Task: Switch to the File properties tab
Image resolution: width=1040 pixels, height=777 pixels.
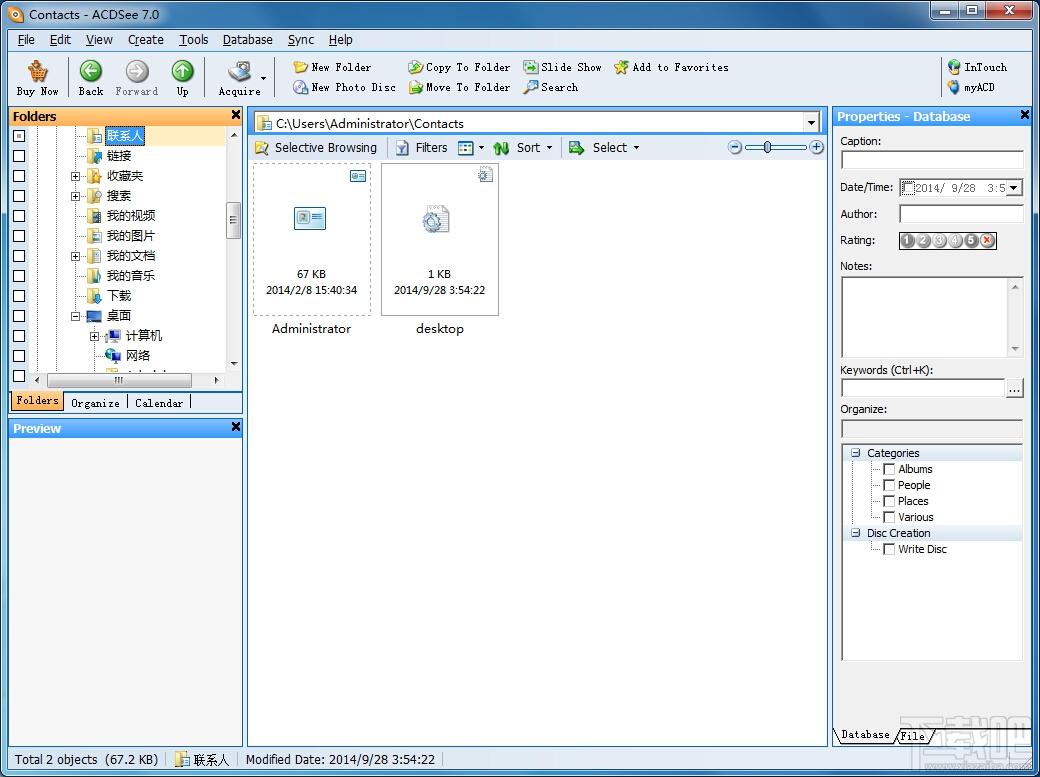Action: (x=913, y=735)
